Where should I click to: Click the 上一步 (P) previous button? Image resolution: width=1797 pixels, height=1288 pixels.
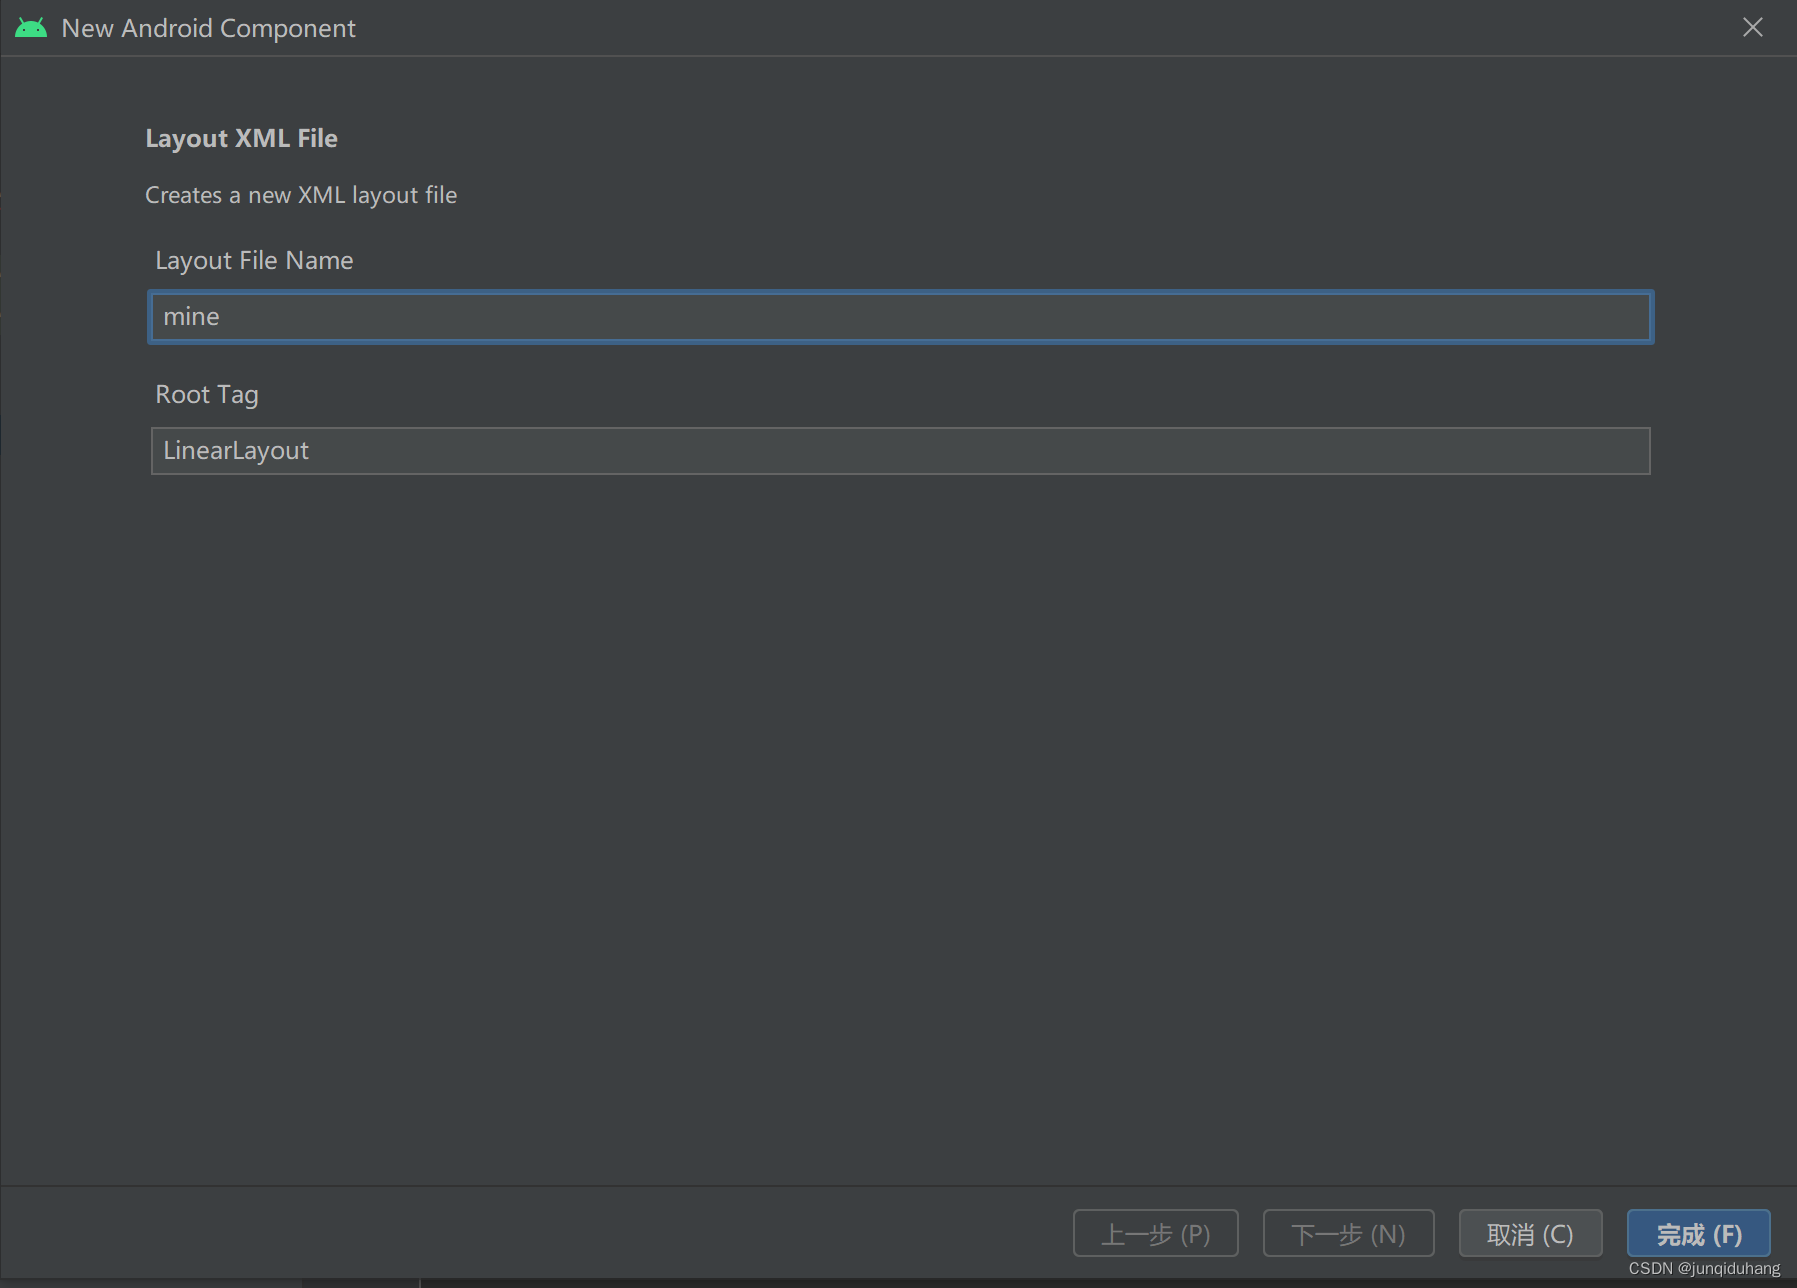pyautogui.click(x=1155, y=1234)
